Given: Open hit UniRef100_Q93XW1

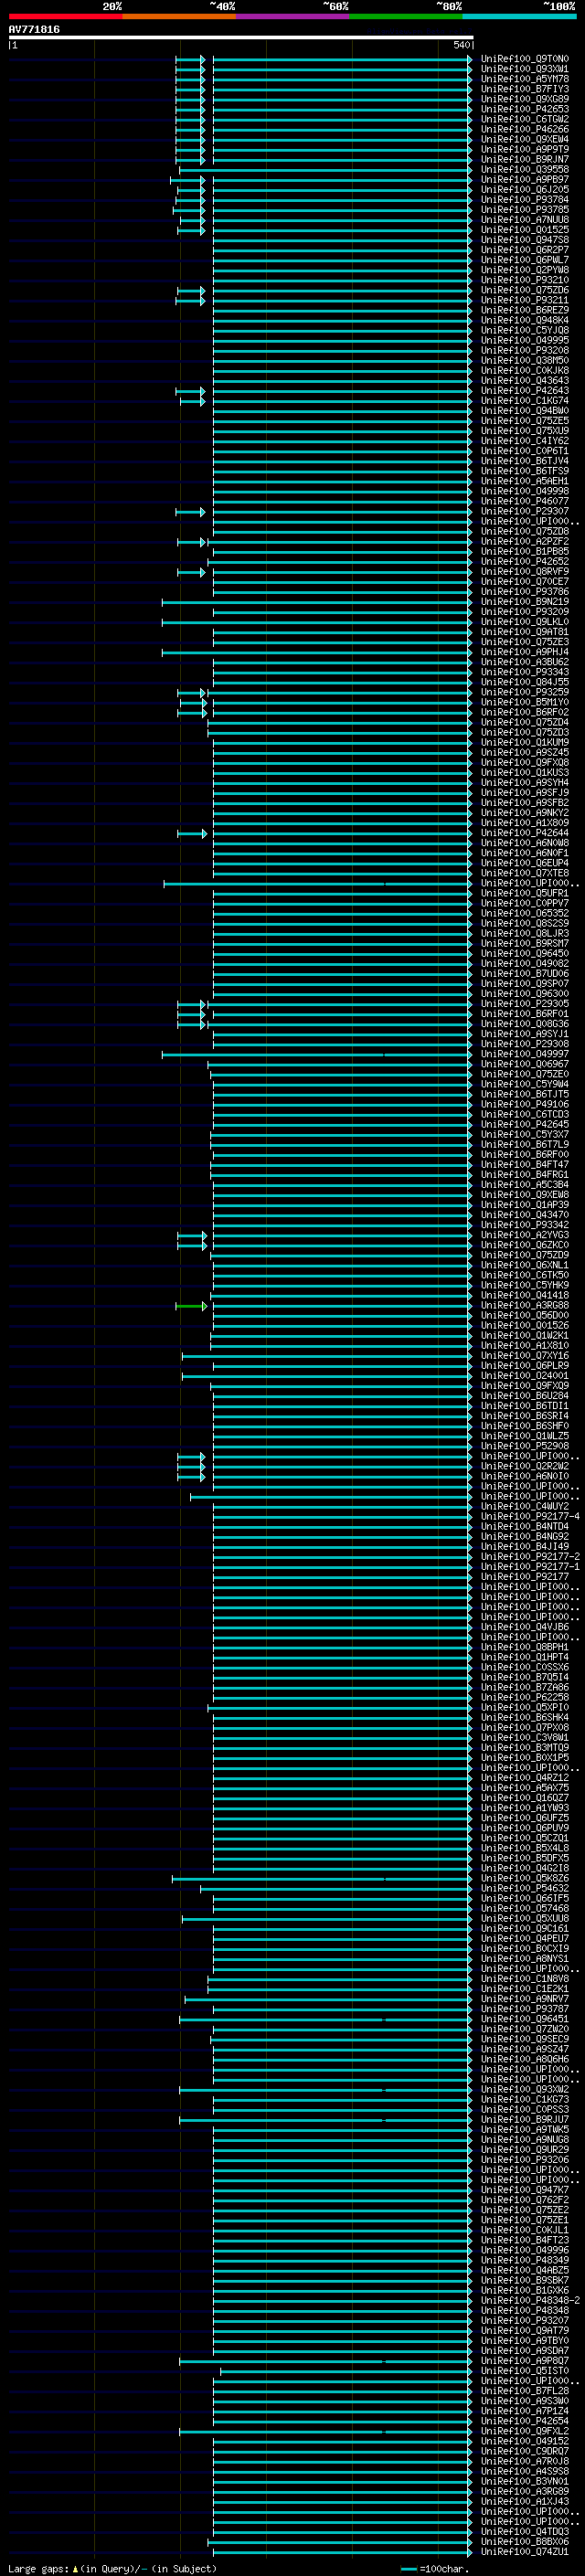Looking at the screenshot, I should coord(524,69).
